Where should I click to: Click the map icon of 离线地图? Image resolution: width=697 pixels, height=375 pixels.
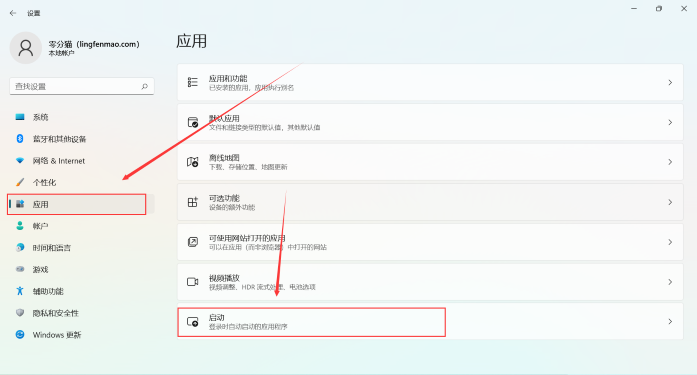tap(192, 162)
